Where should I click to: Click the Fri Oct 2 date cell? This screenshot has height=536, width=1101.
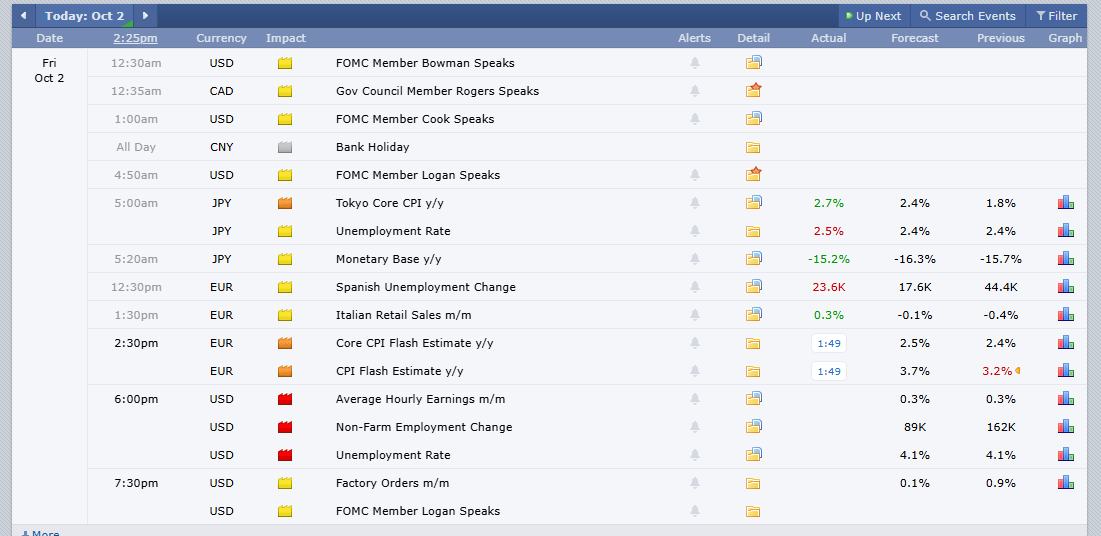(x=49, y=70)
